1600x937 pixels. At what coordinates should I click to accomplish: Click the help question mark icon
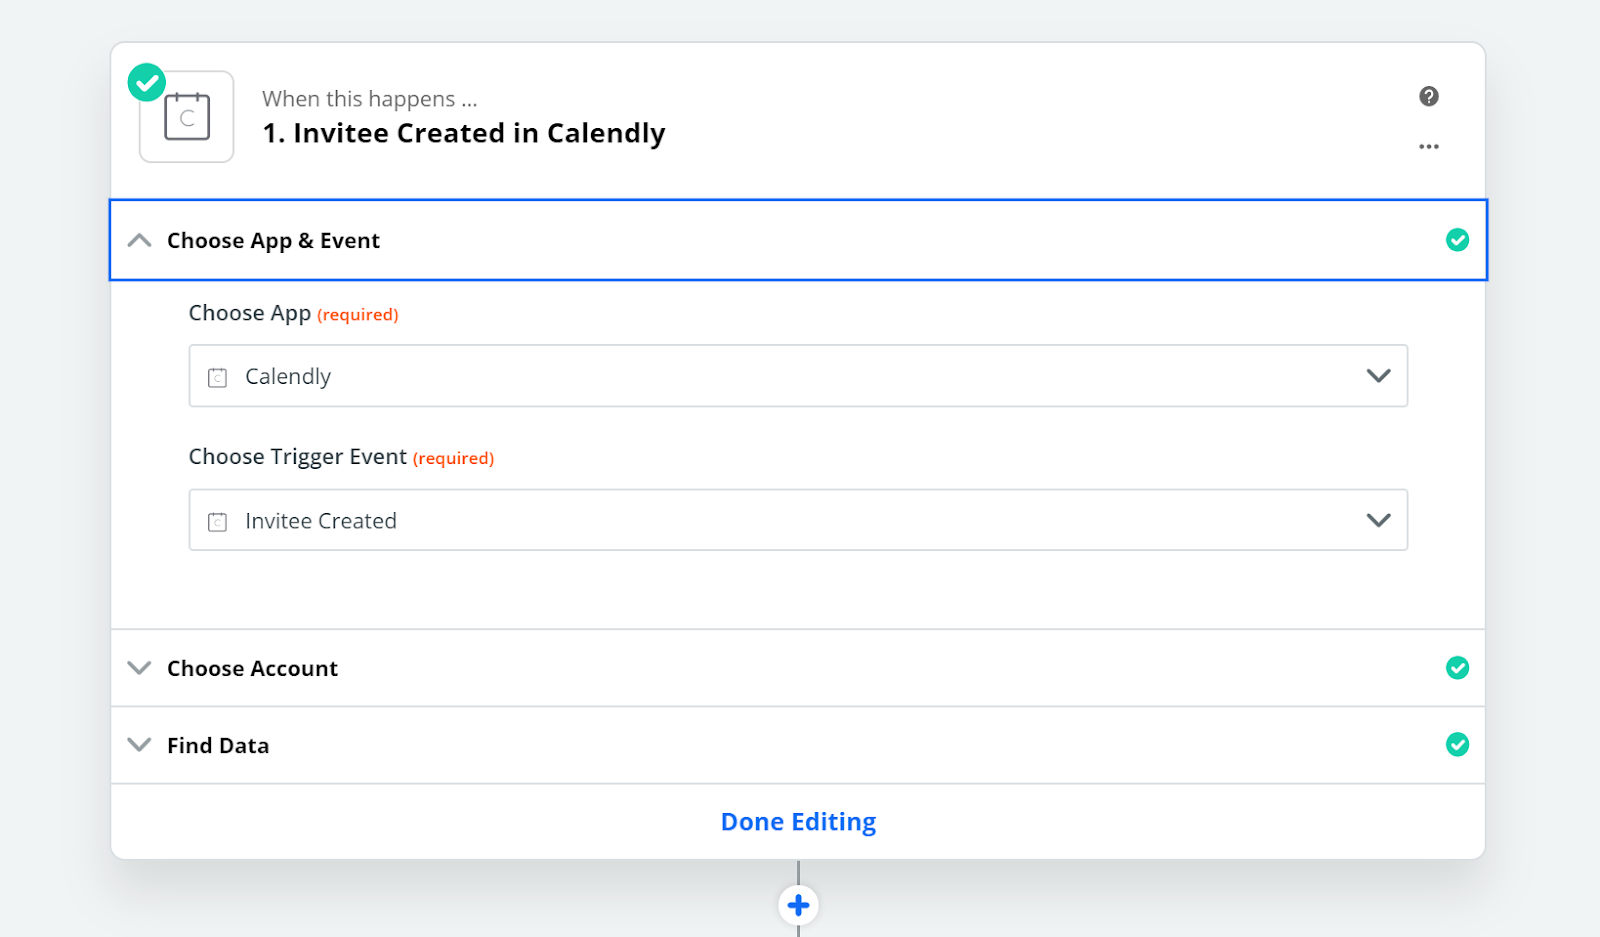pos(1428,96)
